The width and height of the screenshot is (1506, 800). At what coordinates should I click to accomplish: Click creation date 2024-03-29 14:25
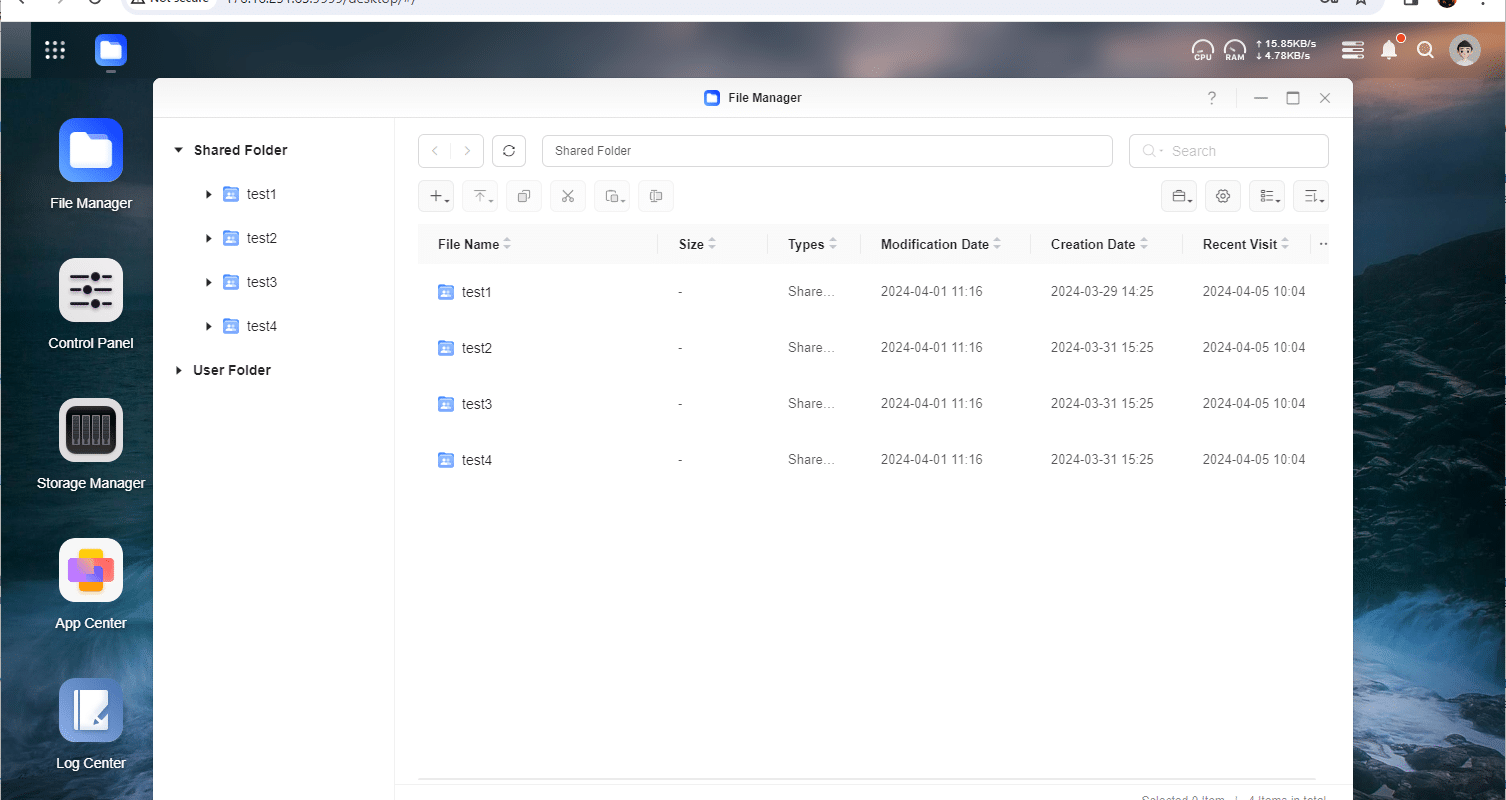[x=1102, y=292]
